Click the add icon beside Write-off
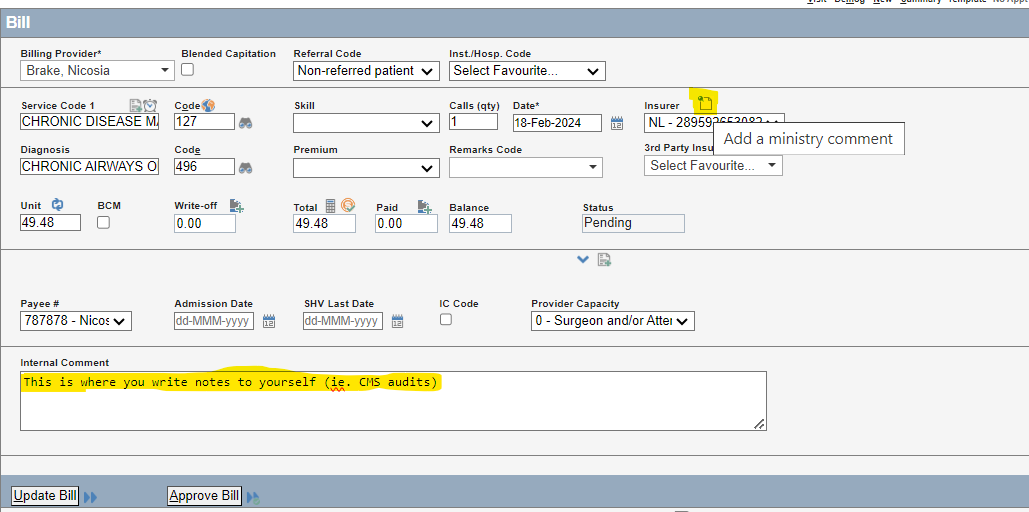Viewport: 1029px width, 512px height. pos(236,206)
